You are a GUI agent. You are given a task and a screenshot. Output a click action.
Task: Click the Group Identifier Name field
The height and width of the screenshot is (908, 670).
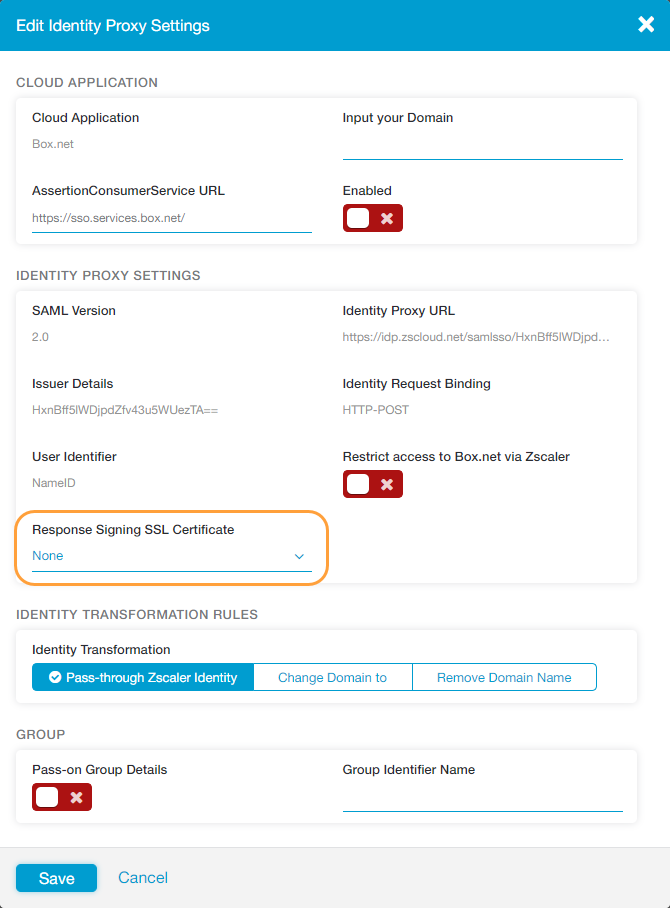coord(482,798)
